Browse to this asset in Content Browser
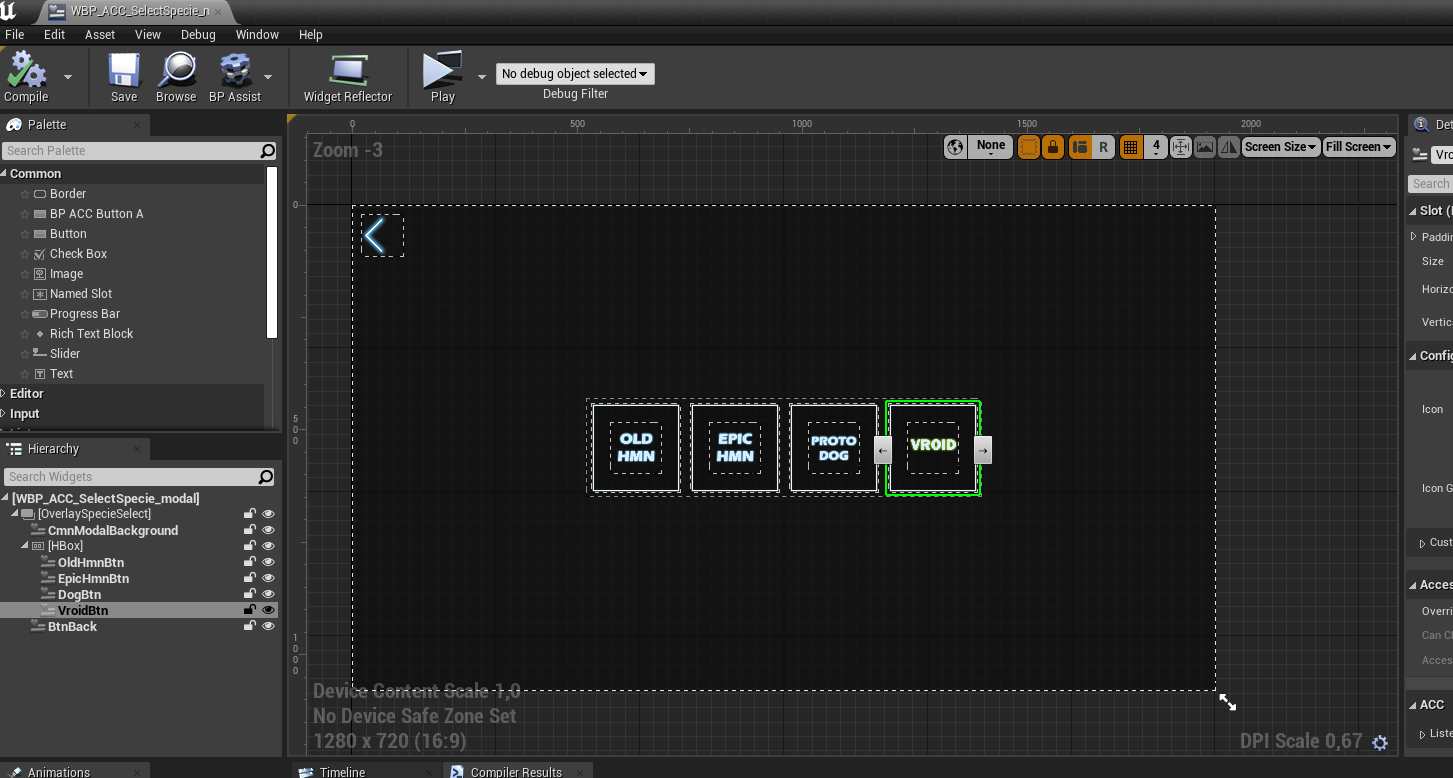This screenshot has height=778, width=1453. [176, 77]
